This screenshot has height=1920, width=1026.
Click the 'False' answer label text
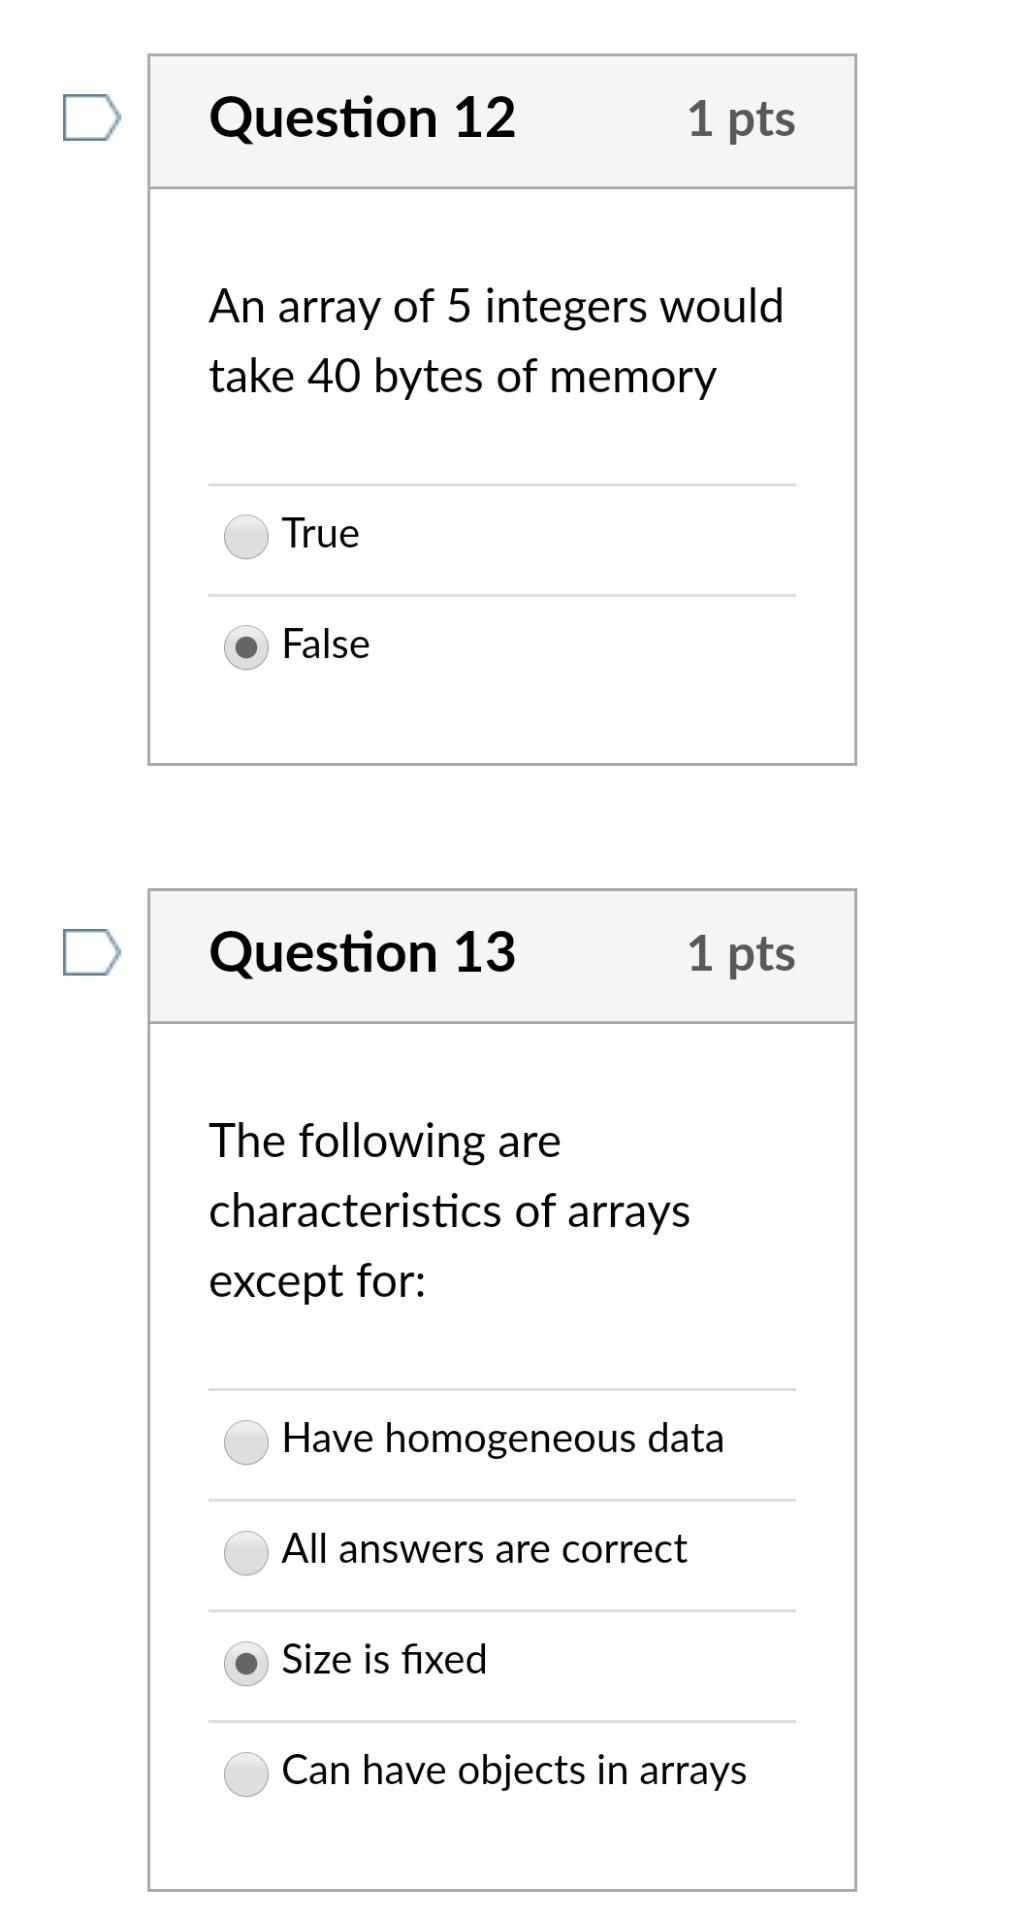(326, 644)
